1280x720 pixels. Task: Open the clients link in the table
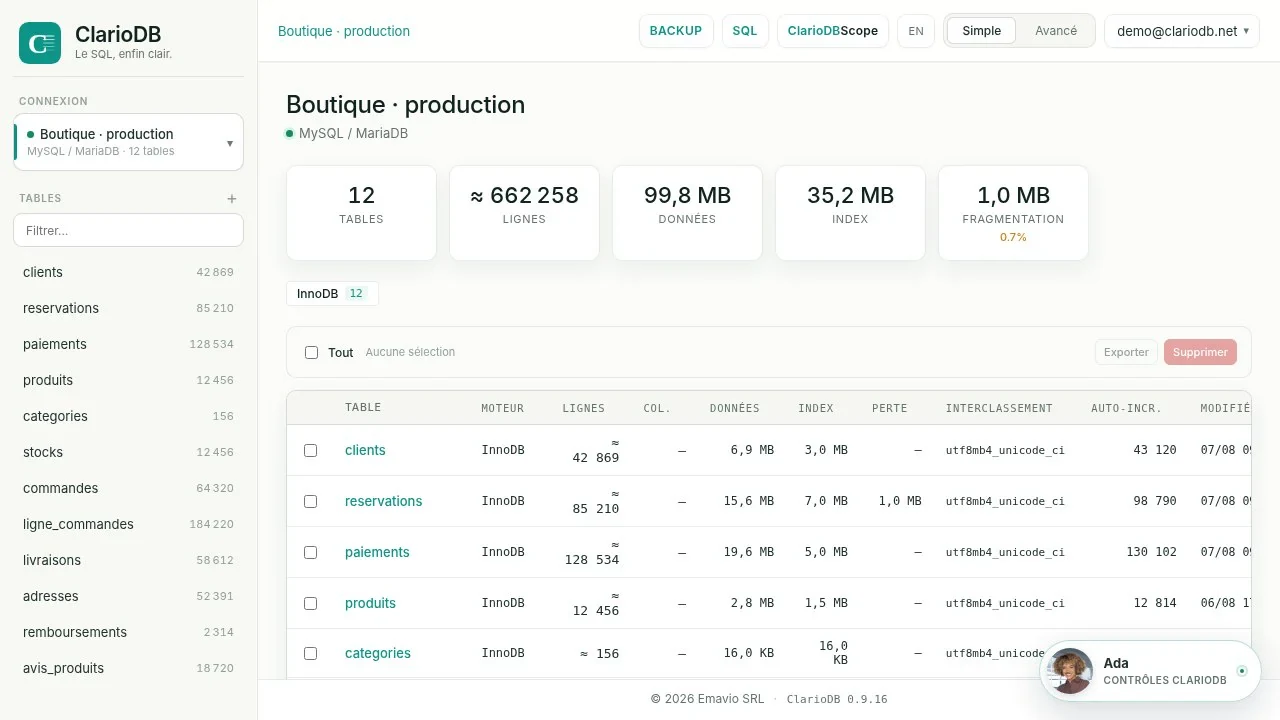tap(365, 450)
